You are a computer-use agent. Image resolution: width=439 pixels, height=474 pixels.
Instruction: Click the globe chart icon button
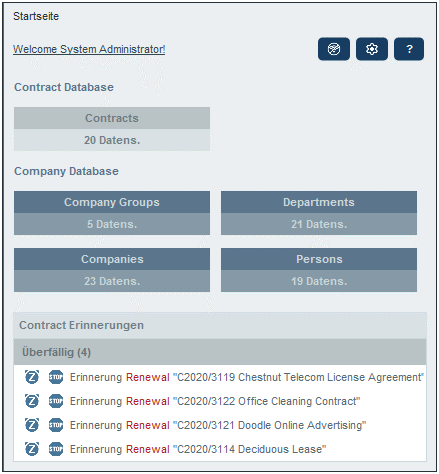(334, 49)
